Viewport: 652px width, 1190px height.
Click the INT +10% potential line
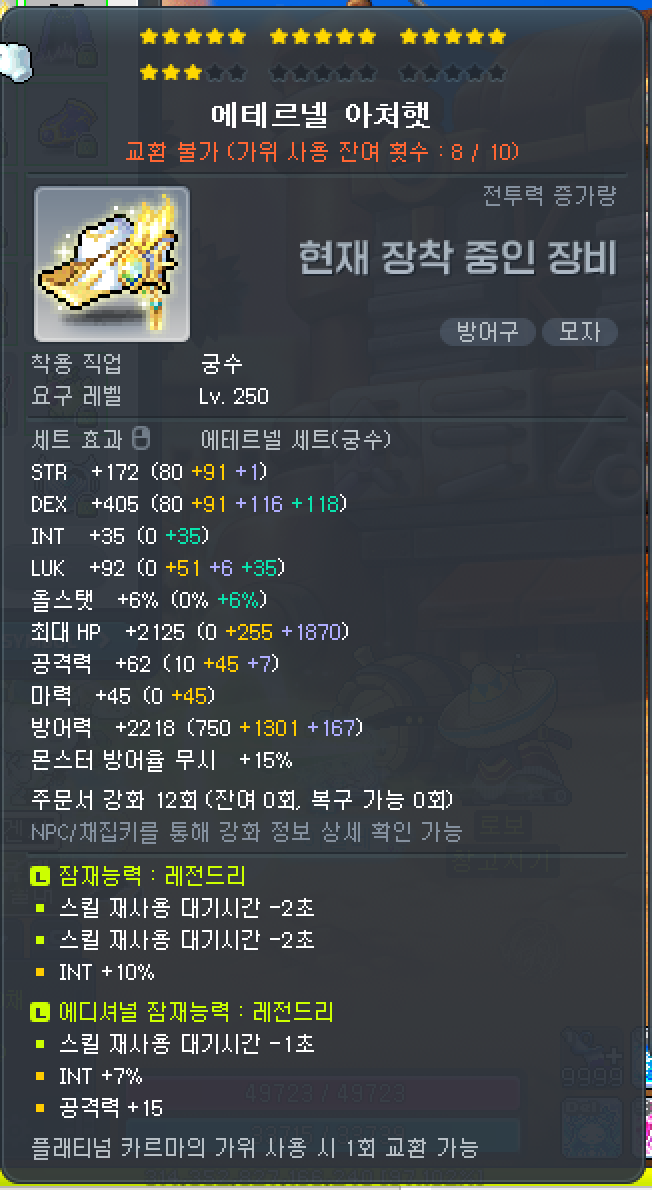tap(106, 972)
